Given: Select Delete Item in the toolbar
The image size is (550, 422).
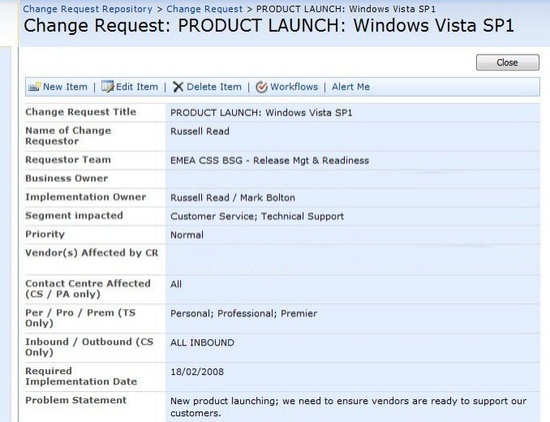Looking at the screenshot, I should pos(214,87).
